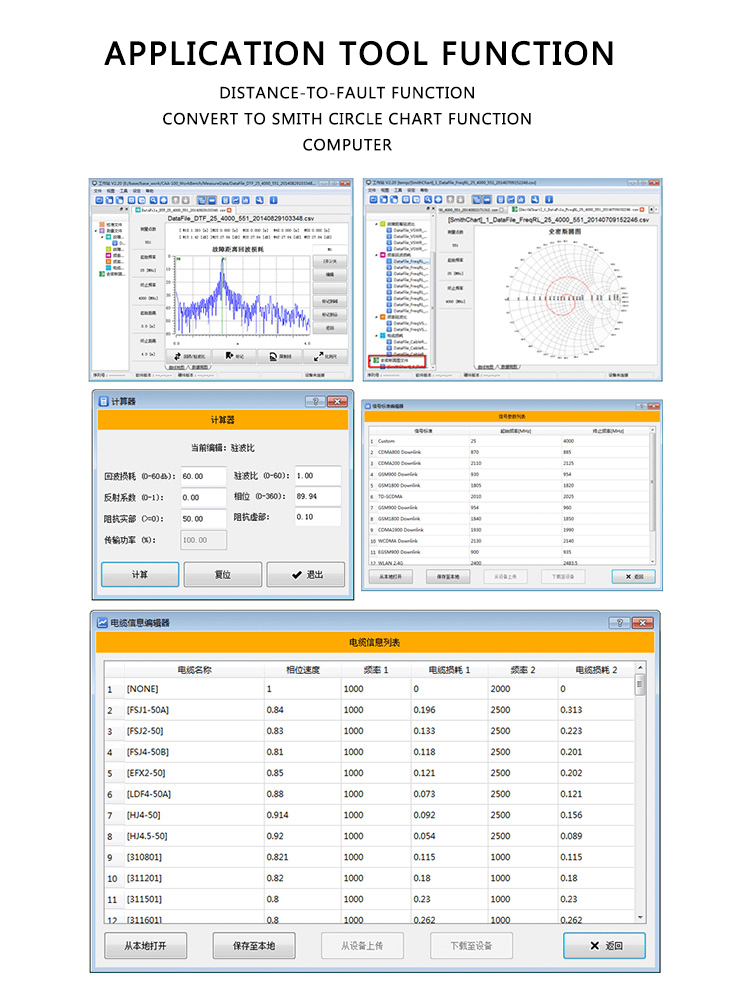Viewport: 750px width, 993px height.
Task: Click the help question mark in the cable editor title bar
Action: tap(619, 622)
